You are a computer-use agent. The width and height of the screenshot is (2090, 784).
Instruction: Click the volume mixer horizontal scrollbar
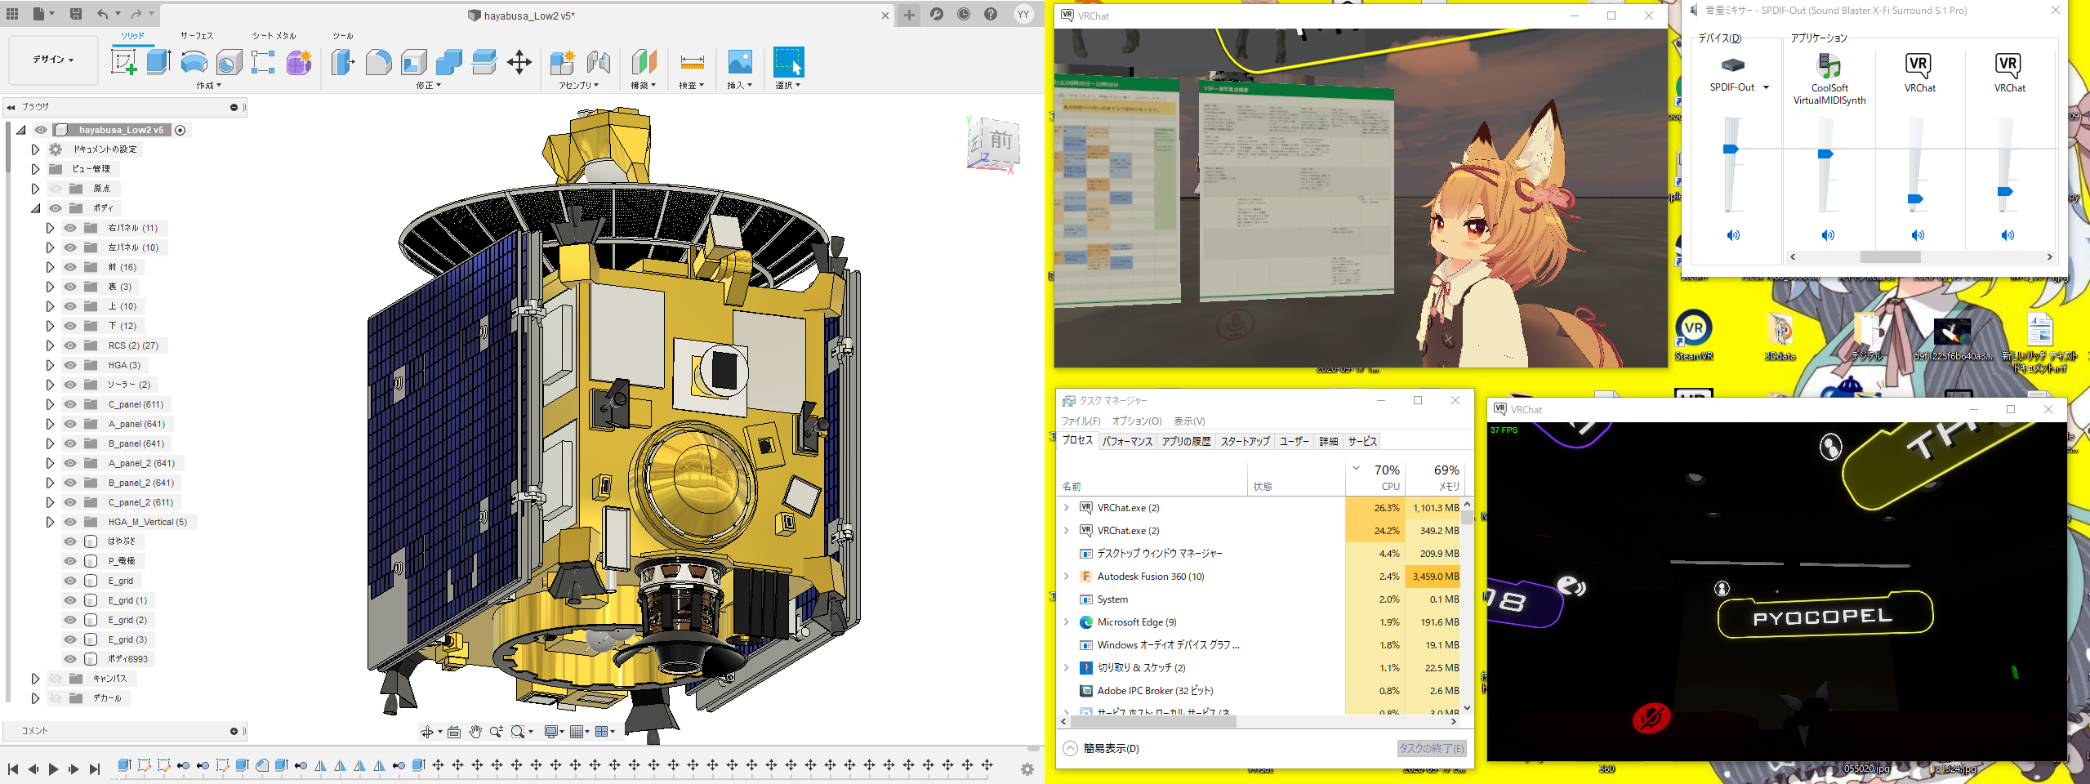[x=1889, y=257]
